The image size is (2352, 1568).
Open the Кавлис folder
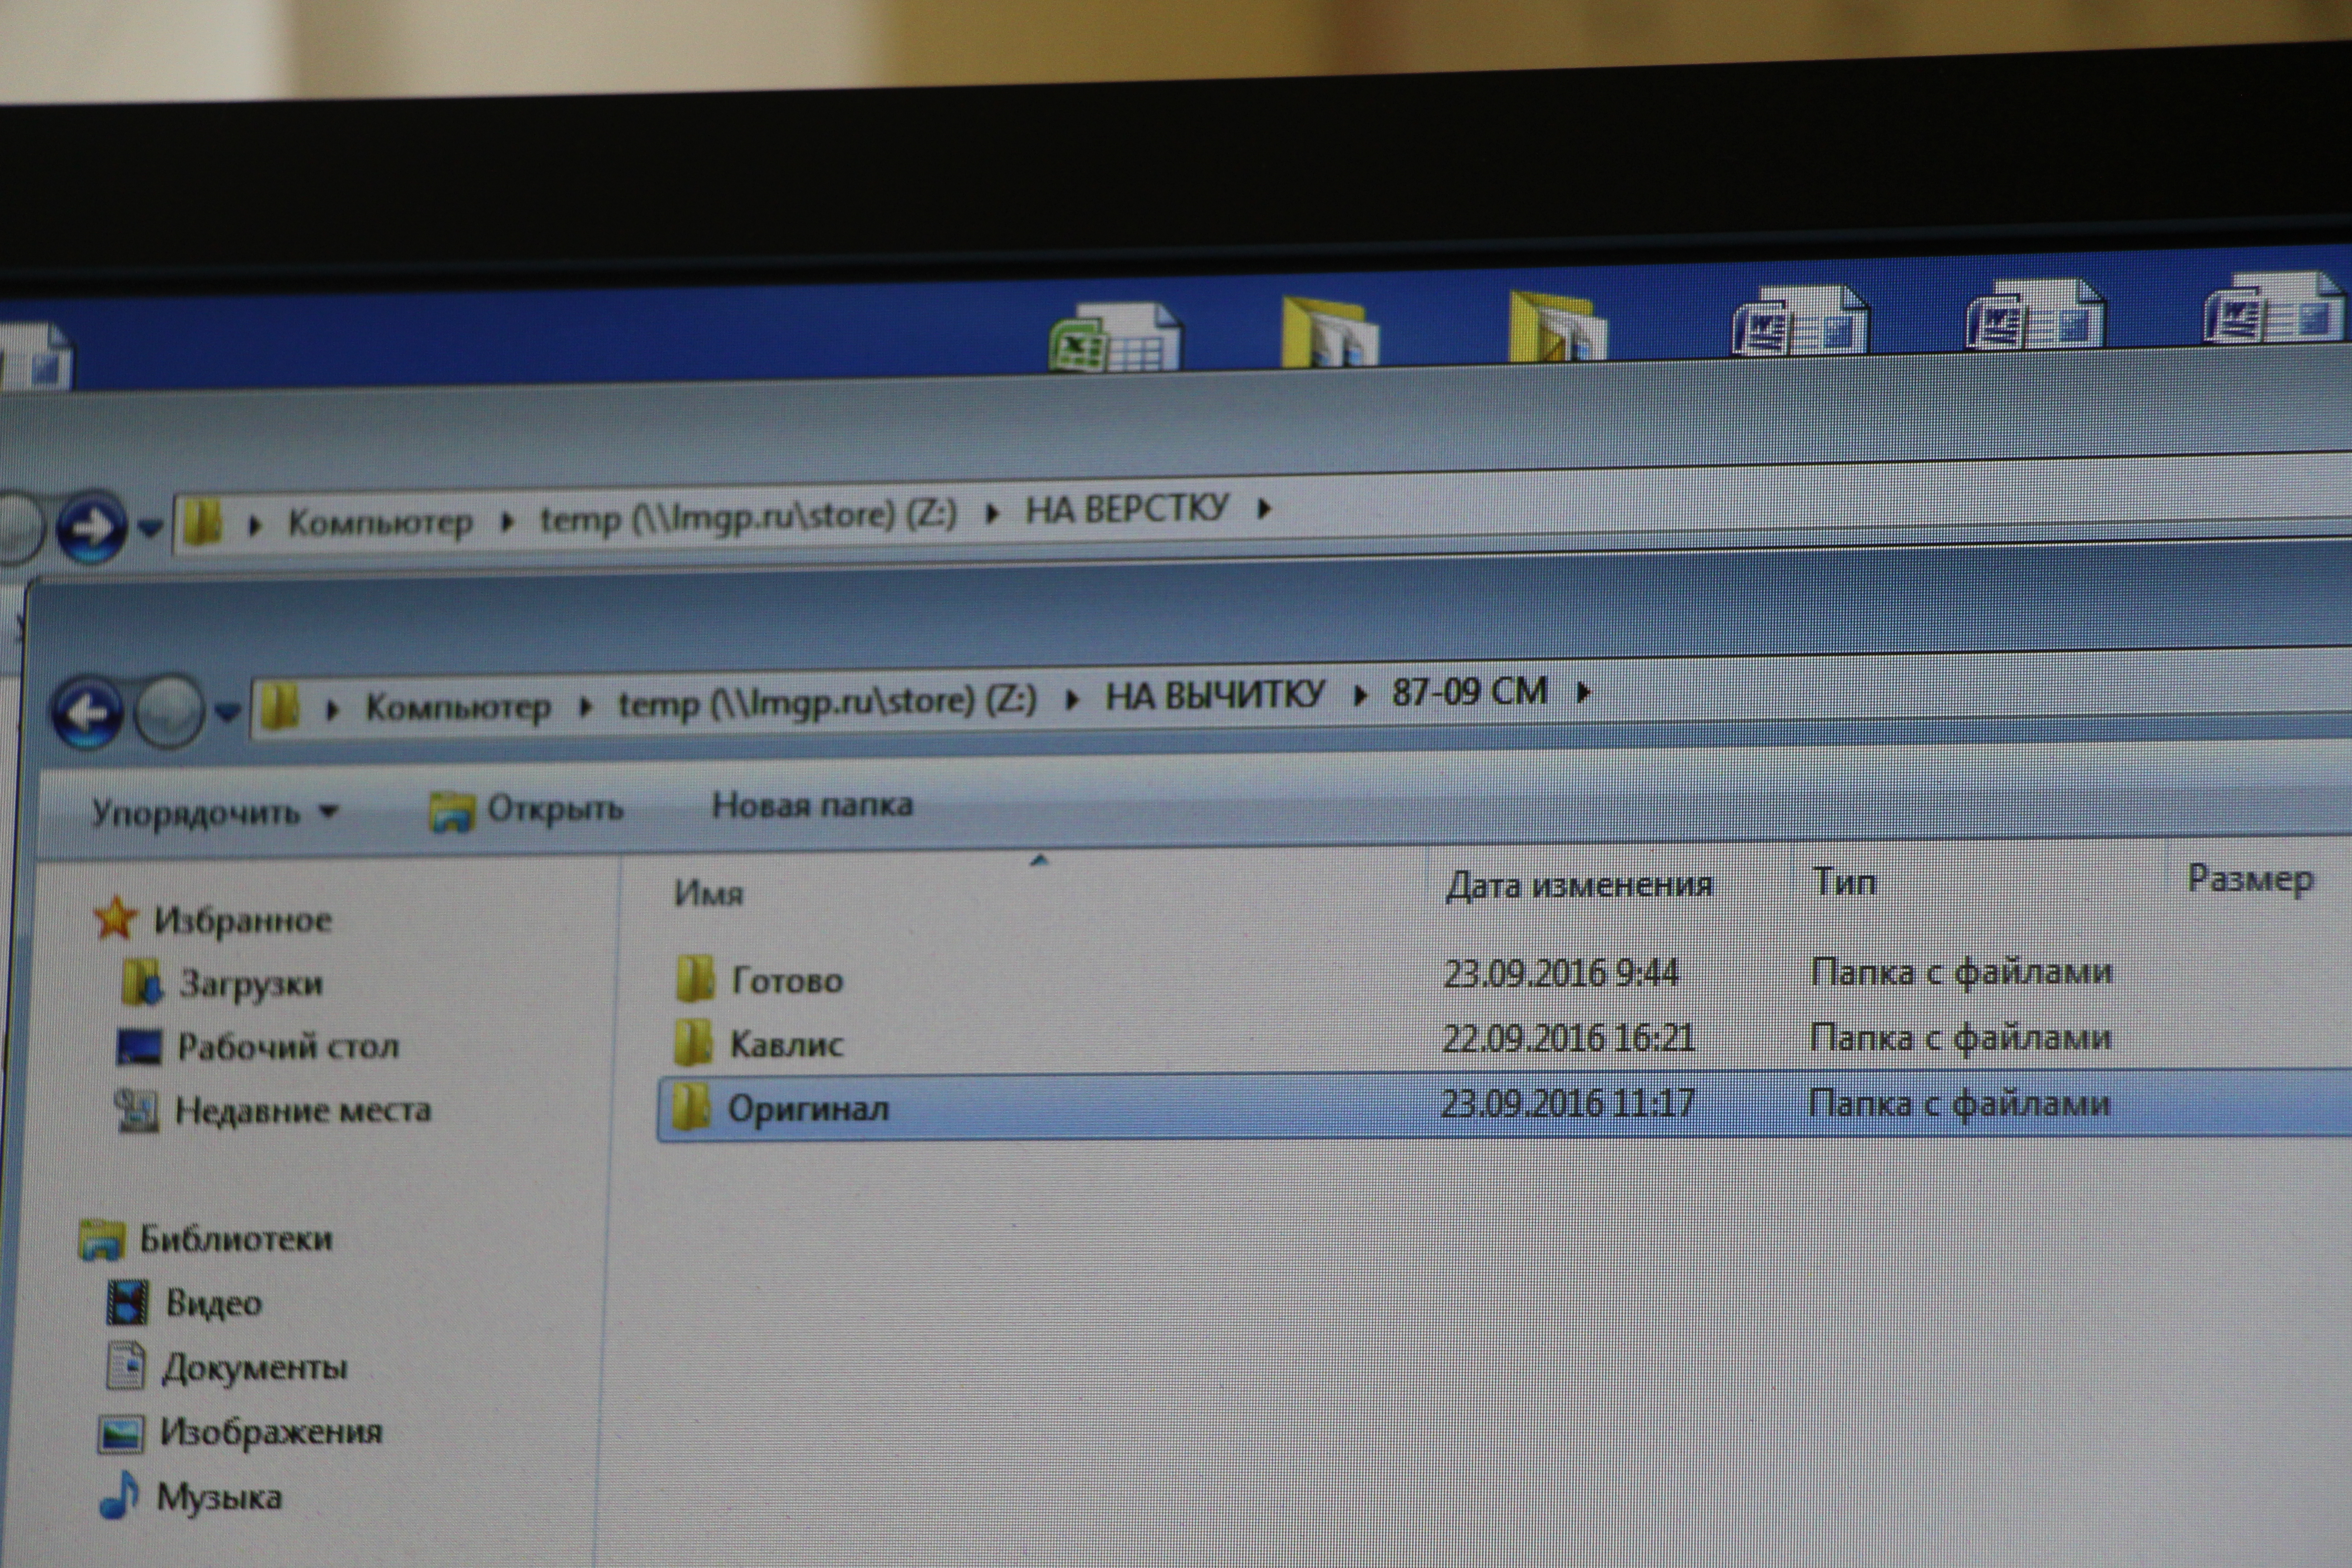point(786,1044)
